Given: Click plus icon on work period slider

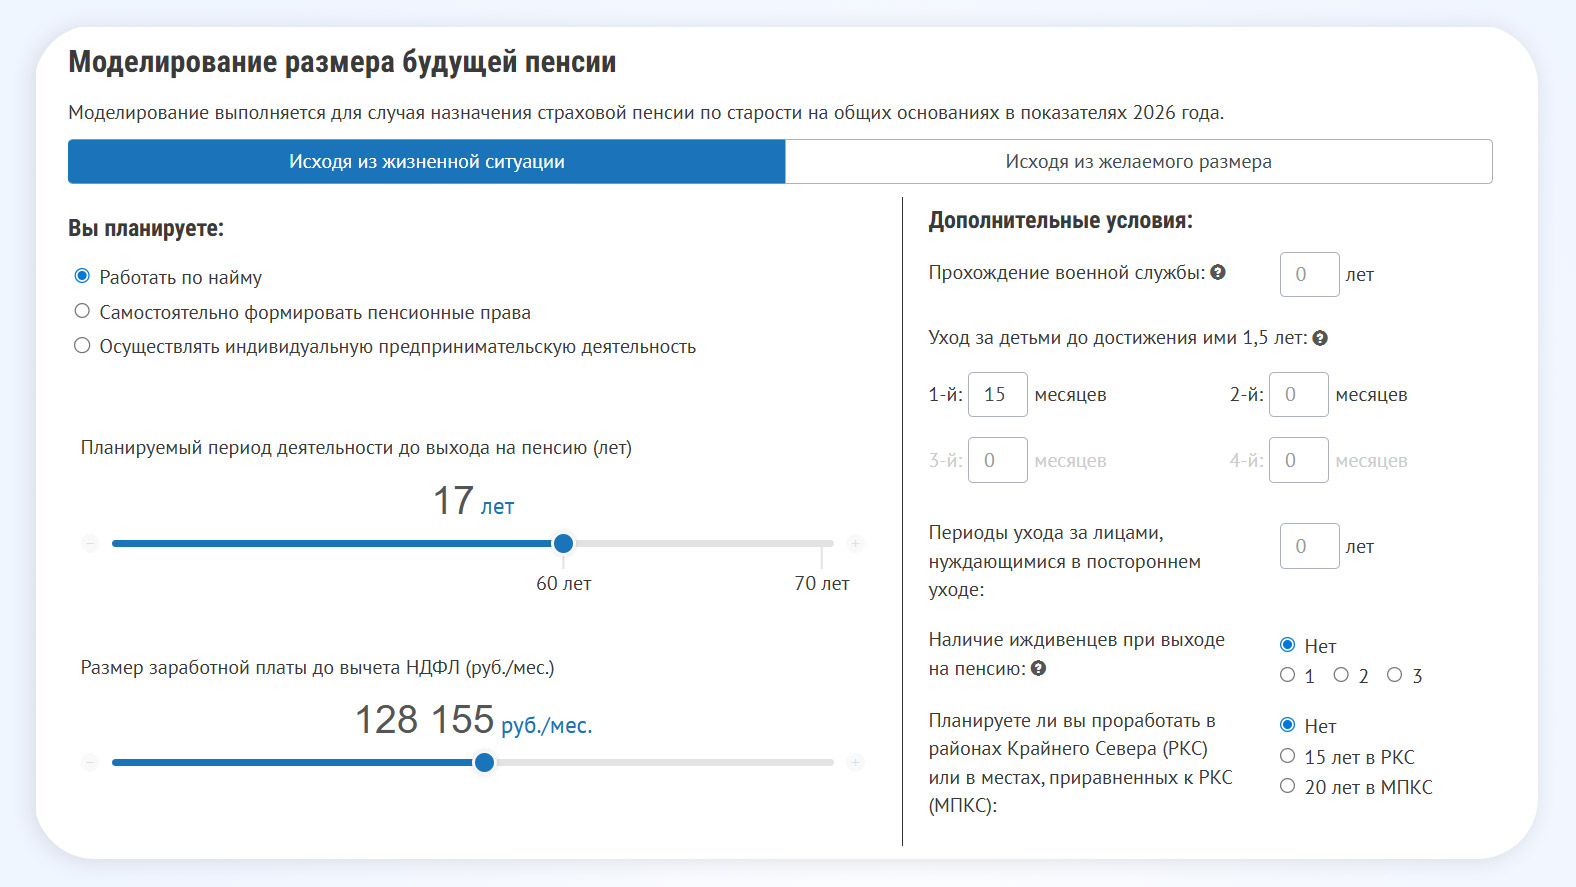Looking at the screenshot, I should click(855, 543).
